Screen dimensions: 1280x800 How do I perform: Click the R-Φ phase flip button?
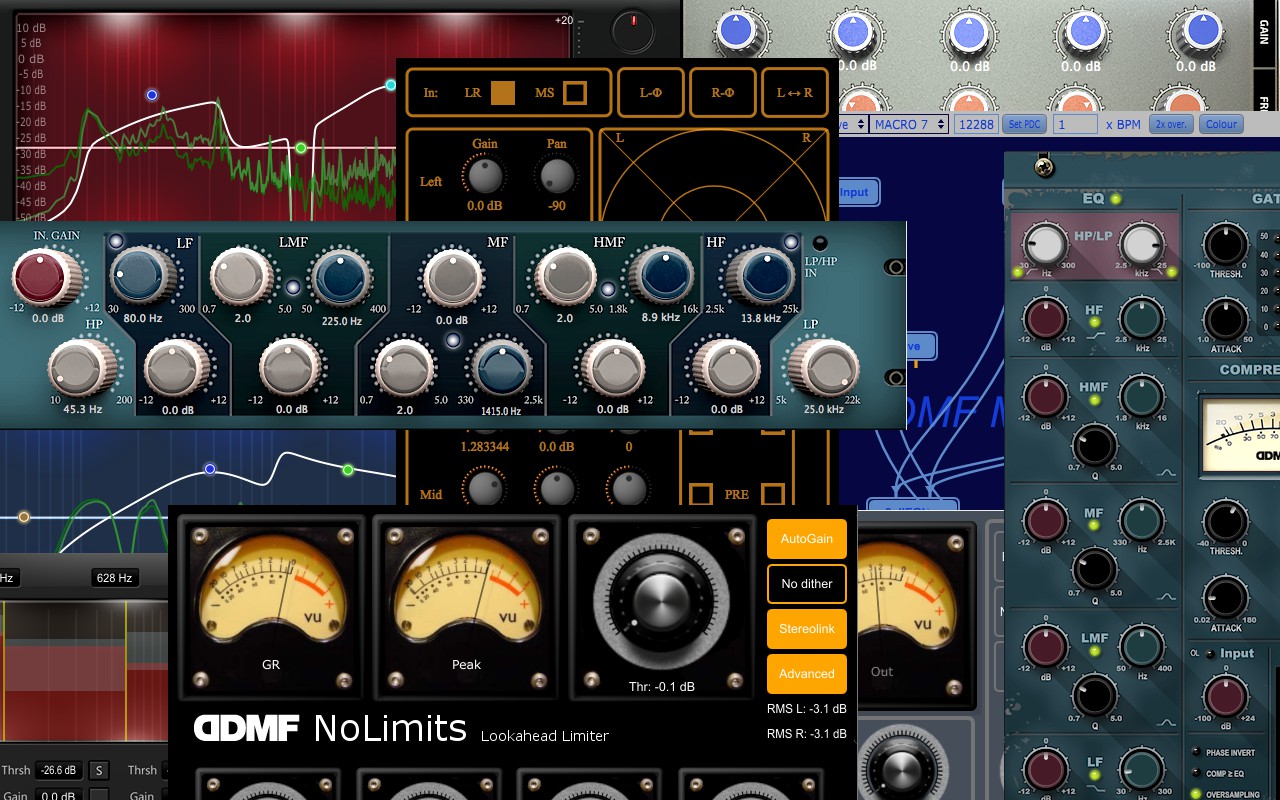pos(723,93)
